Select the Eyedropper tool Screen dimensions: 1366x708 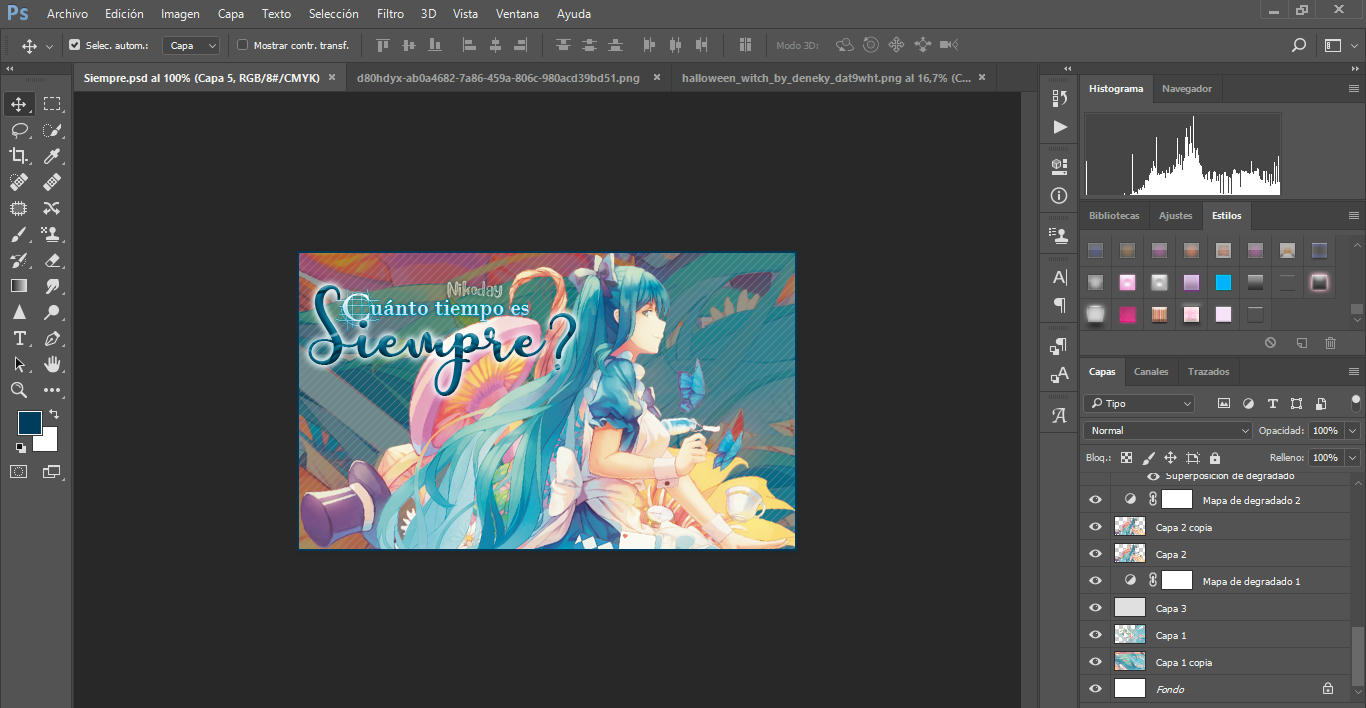click(x=52, y=156)
